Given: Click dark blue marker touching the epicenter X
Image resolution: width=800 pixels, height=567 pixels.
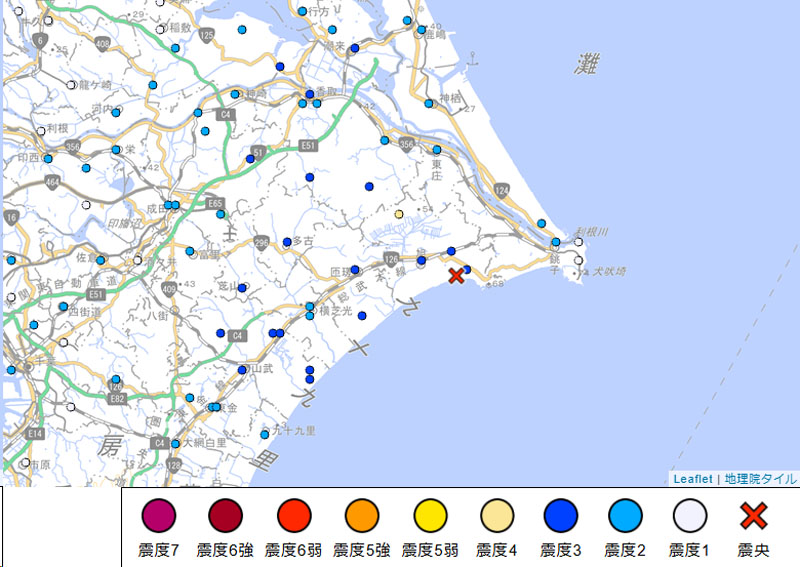Looking at the screenshot, I should coord(467,269).
